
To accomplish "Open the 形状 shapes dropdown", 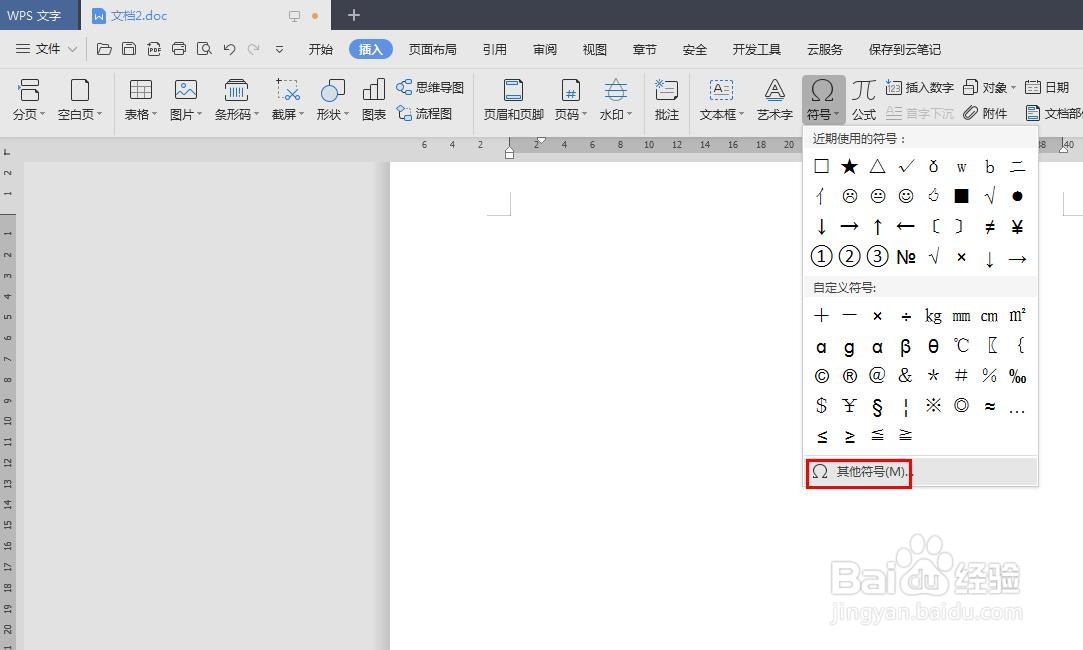I will (x=333, y=100).
